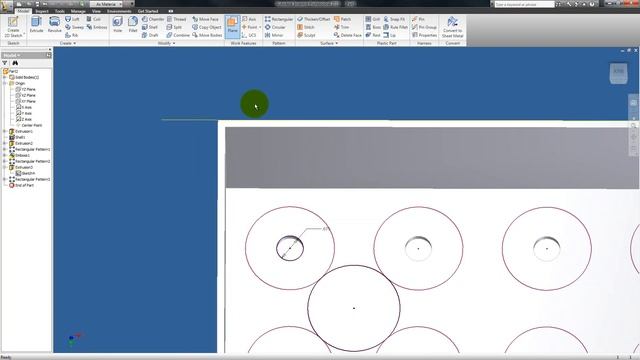The image size is (640, 360).
Task: Use the Mirror pattern tool
Action: pyautogui.click(x=273, y=35)
